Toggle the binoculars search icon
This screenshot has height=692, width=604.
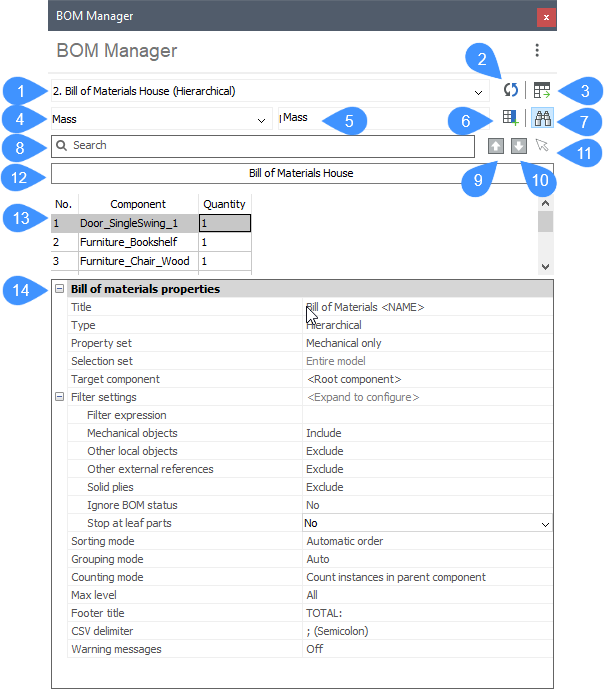[x=542, y=118]
